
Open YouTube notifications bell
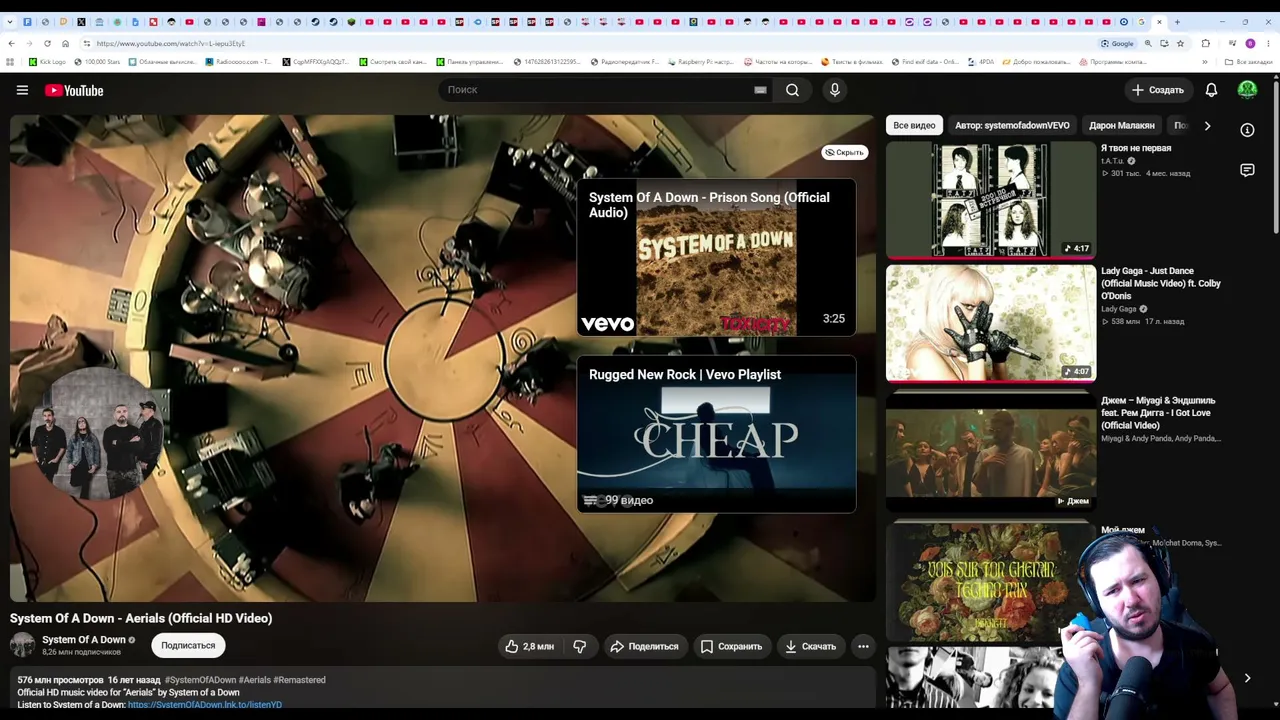(1211, 90)
